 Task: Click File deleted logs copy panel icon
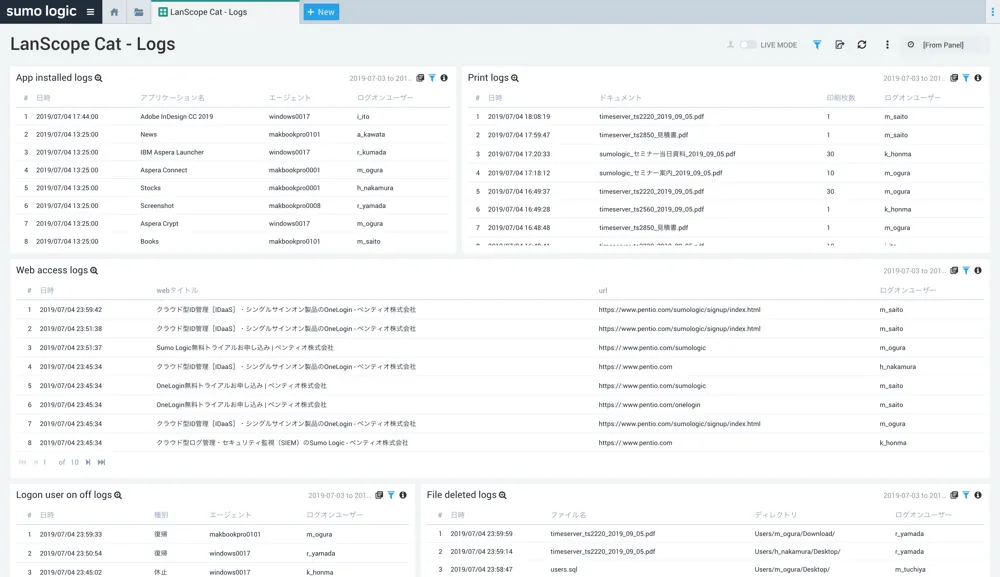pyautogui.click(x=953, y=495)
